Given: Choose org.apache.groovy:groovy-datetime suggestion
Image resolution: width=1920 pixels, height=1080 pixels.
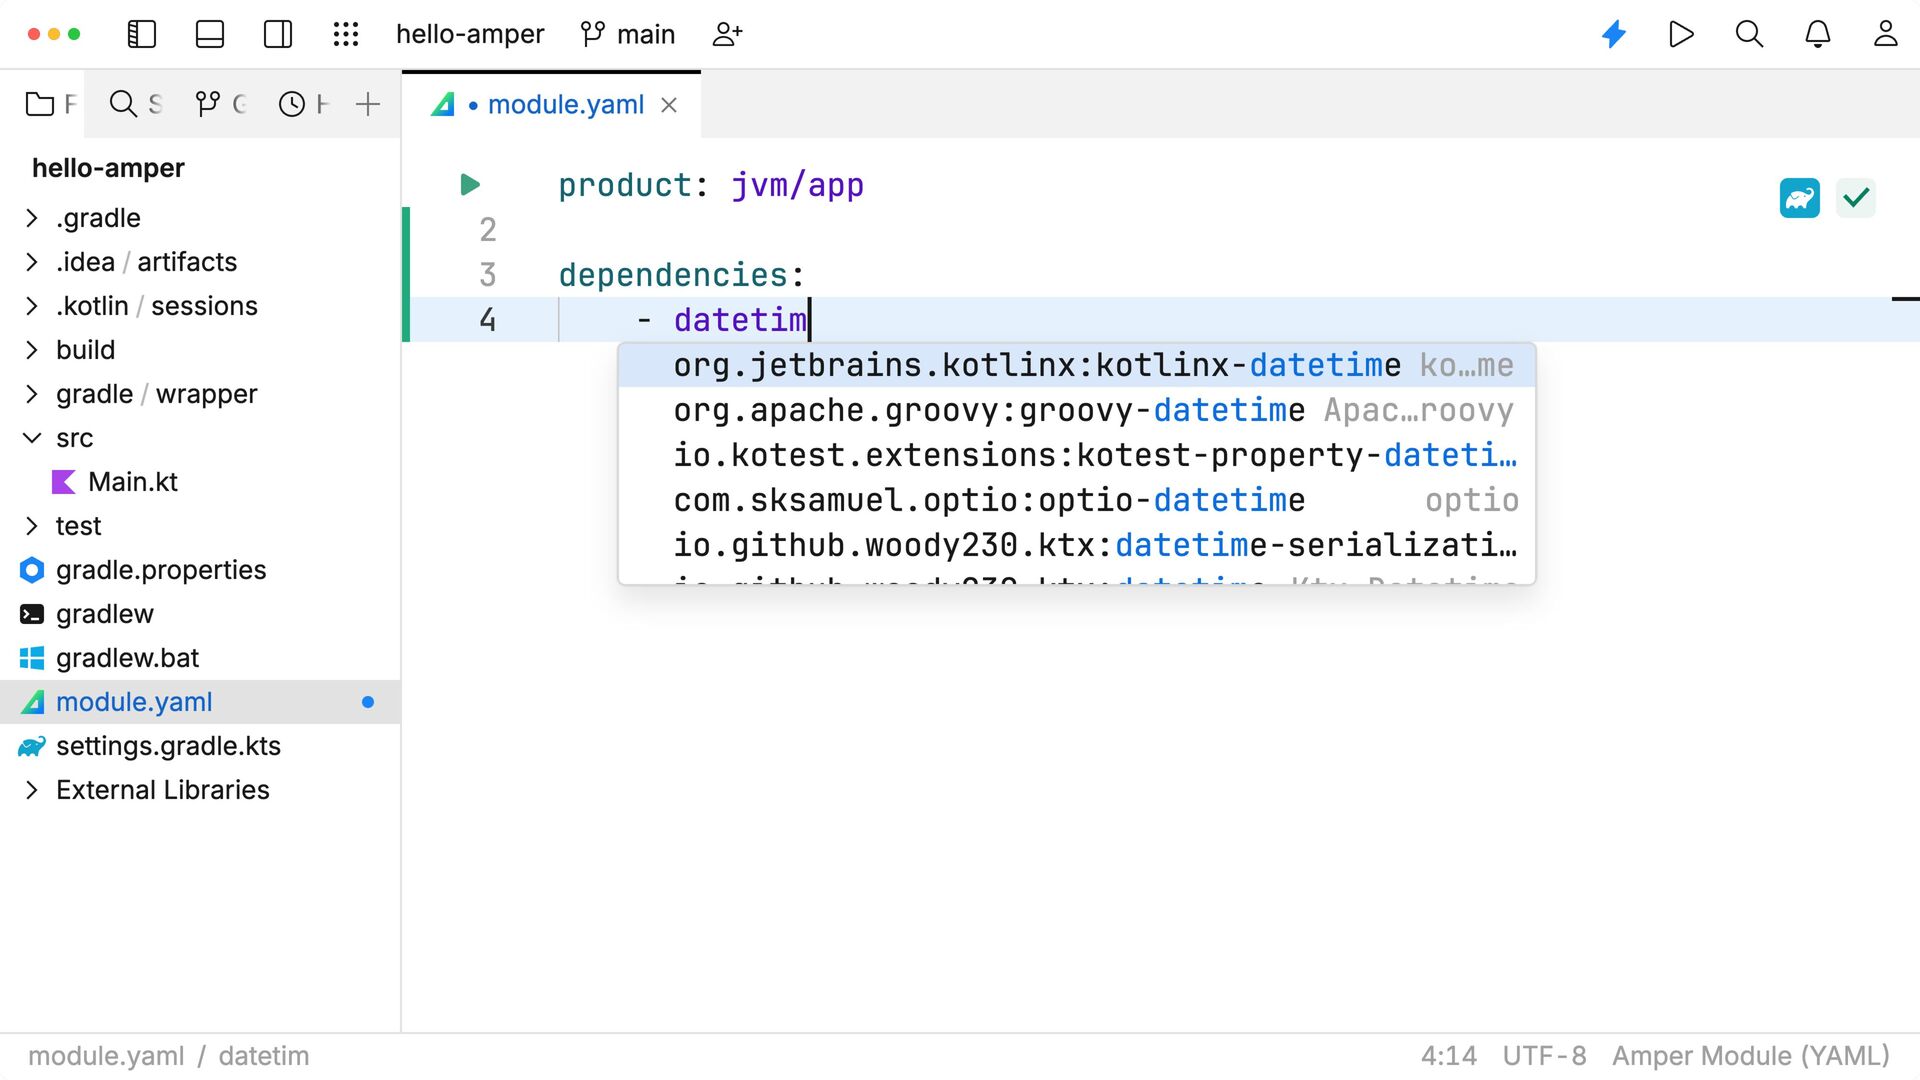Looking at the screenshot, I should (x=1077, y=410).
